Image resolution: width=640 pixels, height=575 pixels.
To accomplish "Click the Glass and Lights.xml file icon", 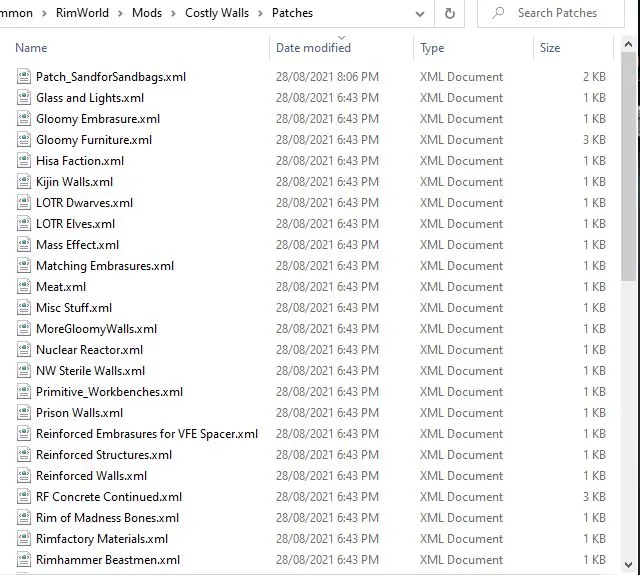I will [x=25, y=98].
